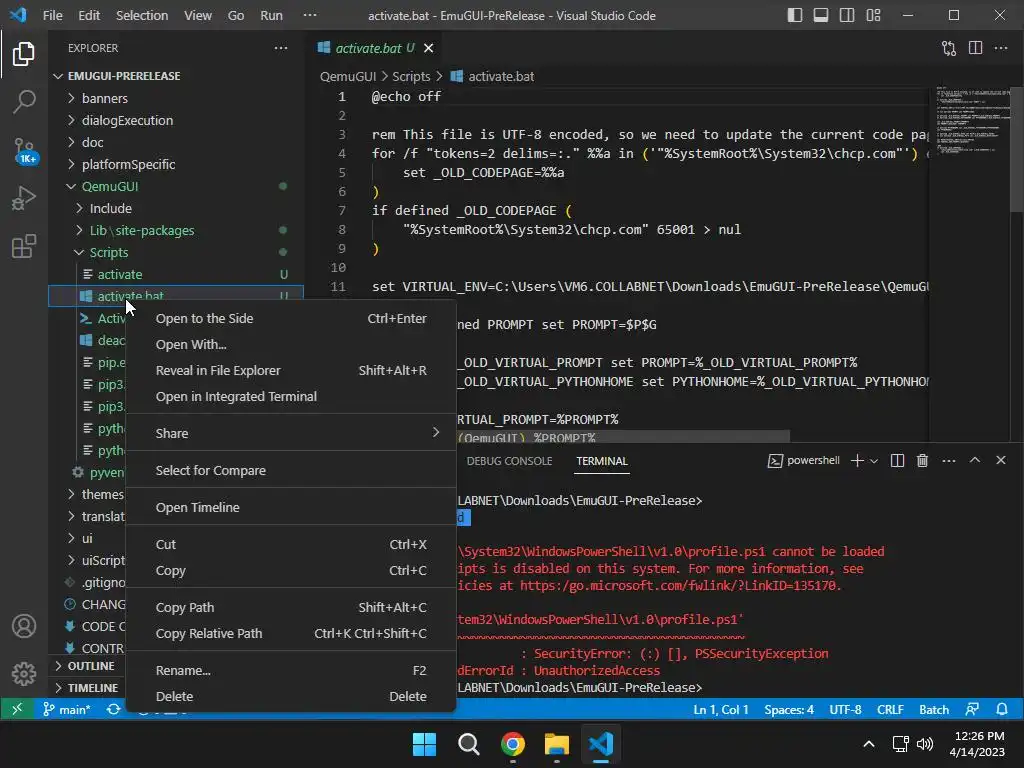Open the Extensions view
The image size is (1024, 768).
(24, 246)
